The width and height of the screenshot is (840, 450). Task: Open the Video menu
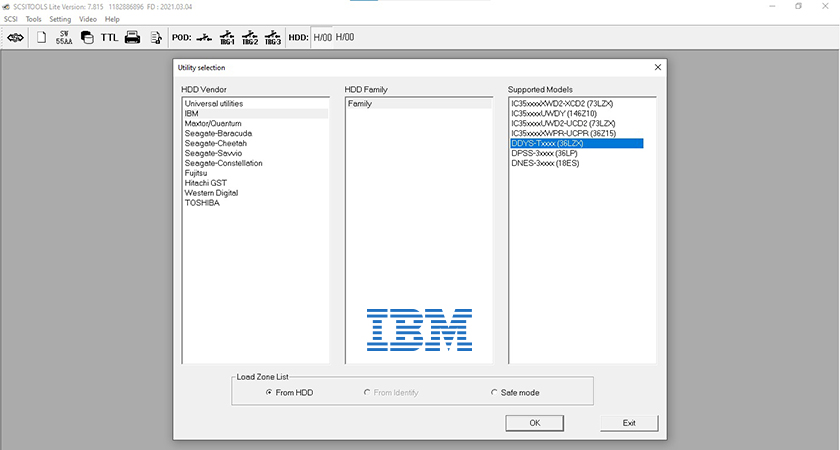coord(88,19)
